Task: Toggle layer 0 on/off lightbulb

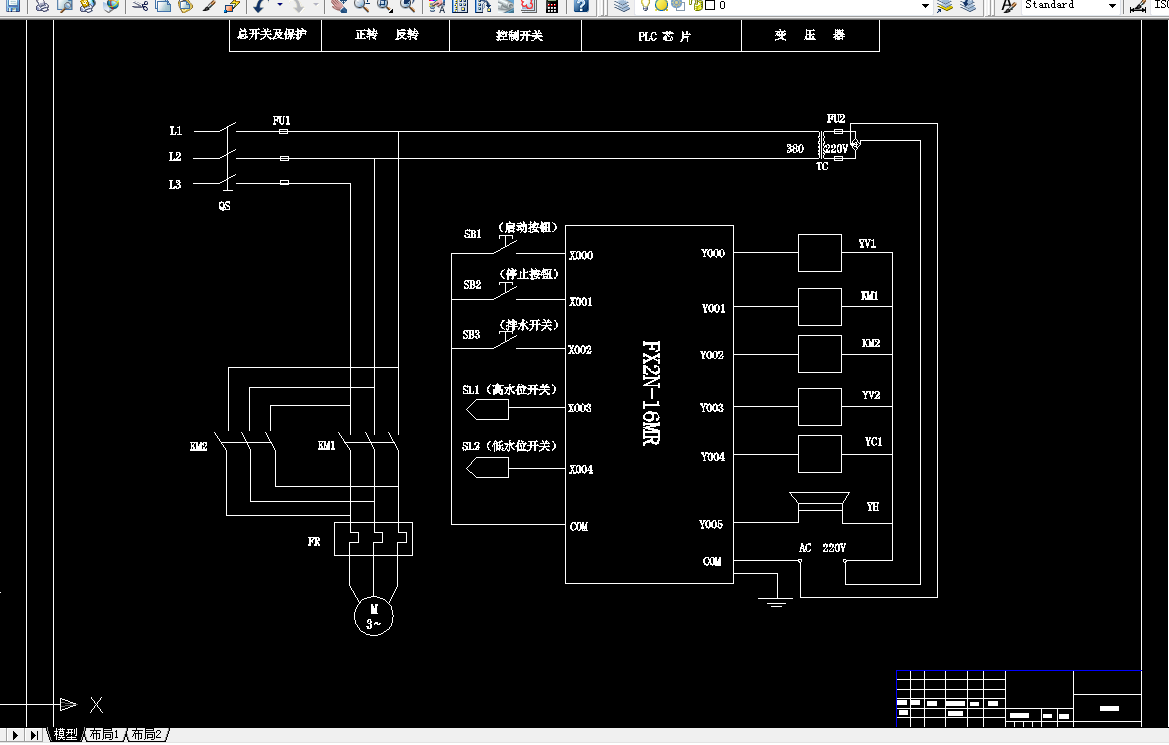Action: 646,6
